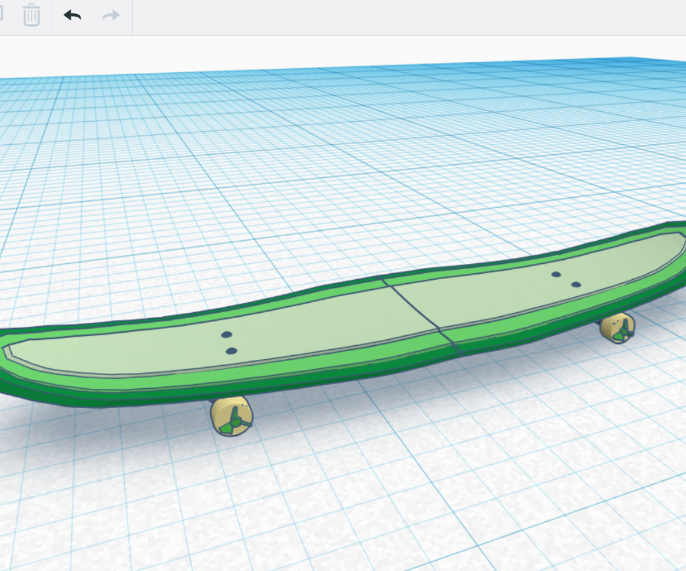Image resolution: width=686 pixels, height=571 pixels.
Task: Click the redo arrow icon
Action: click(111, 16)
